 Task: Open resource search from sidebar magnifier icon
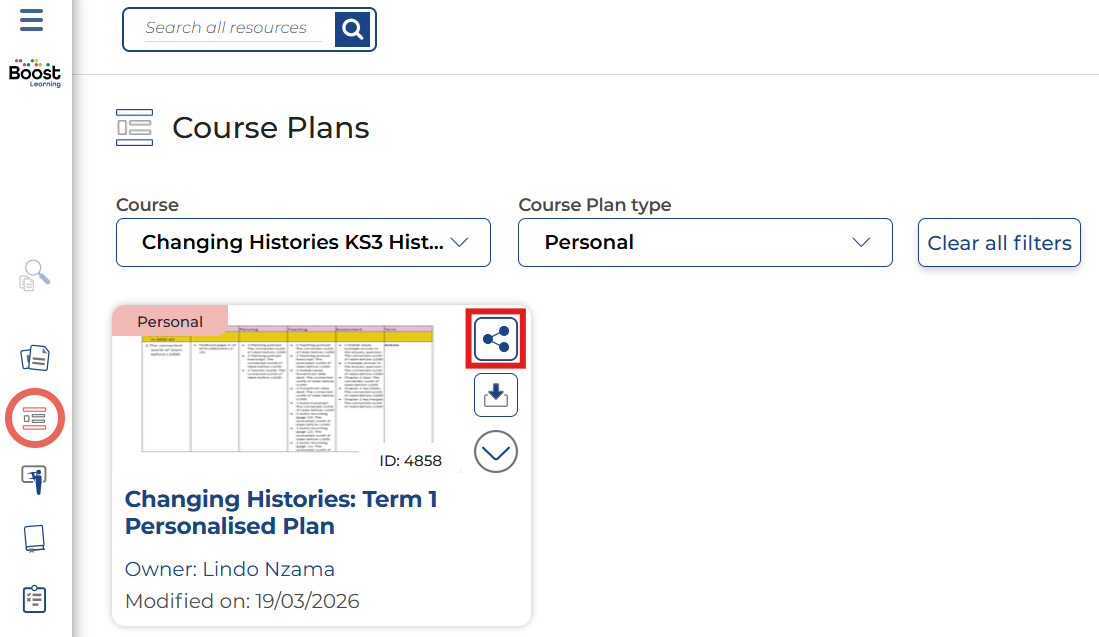[34, 274]
